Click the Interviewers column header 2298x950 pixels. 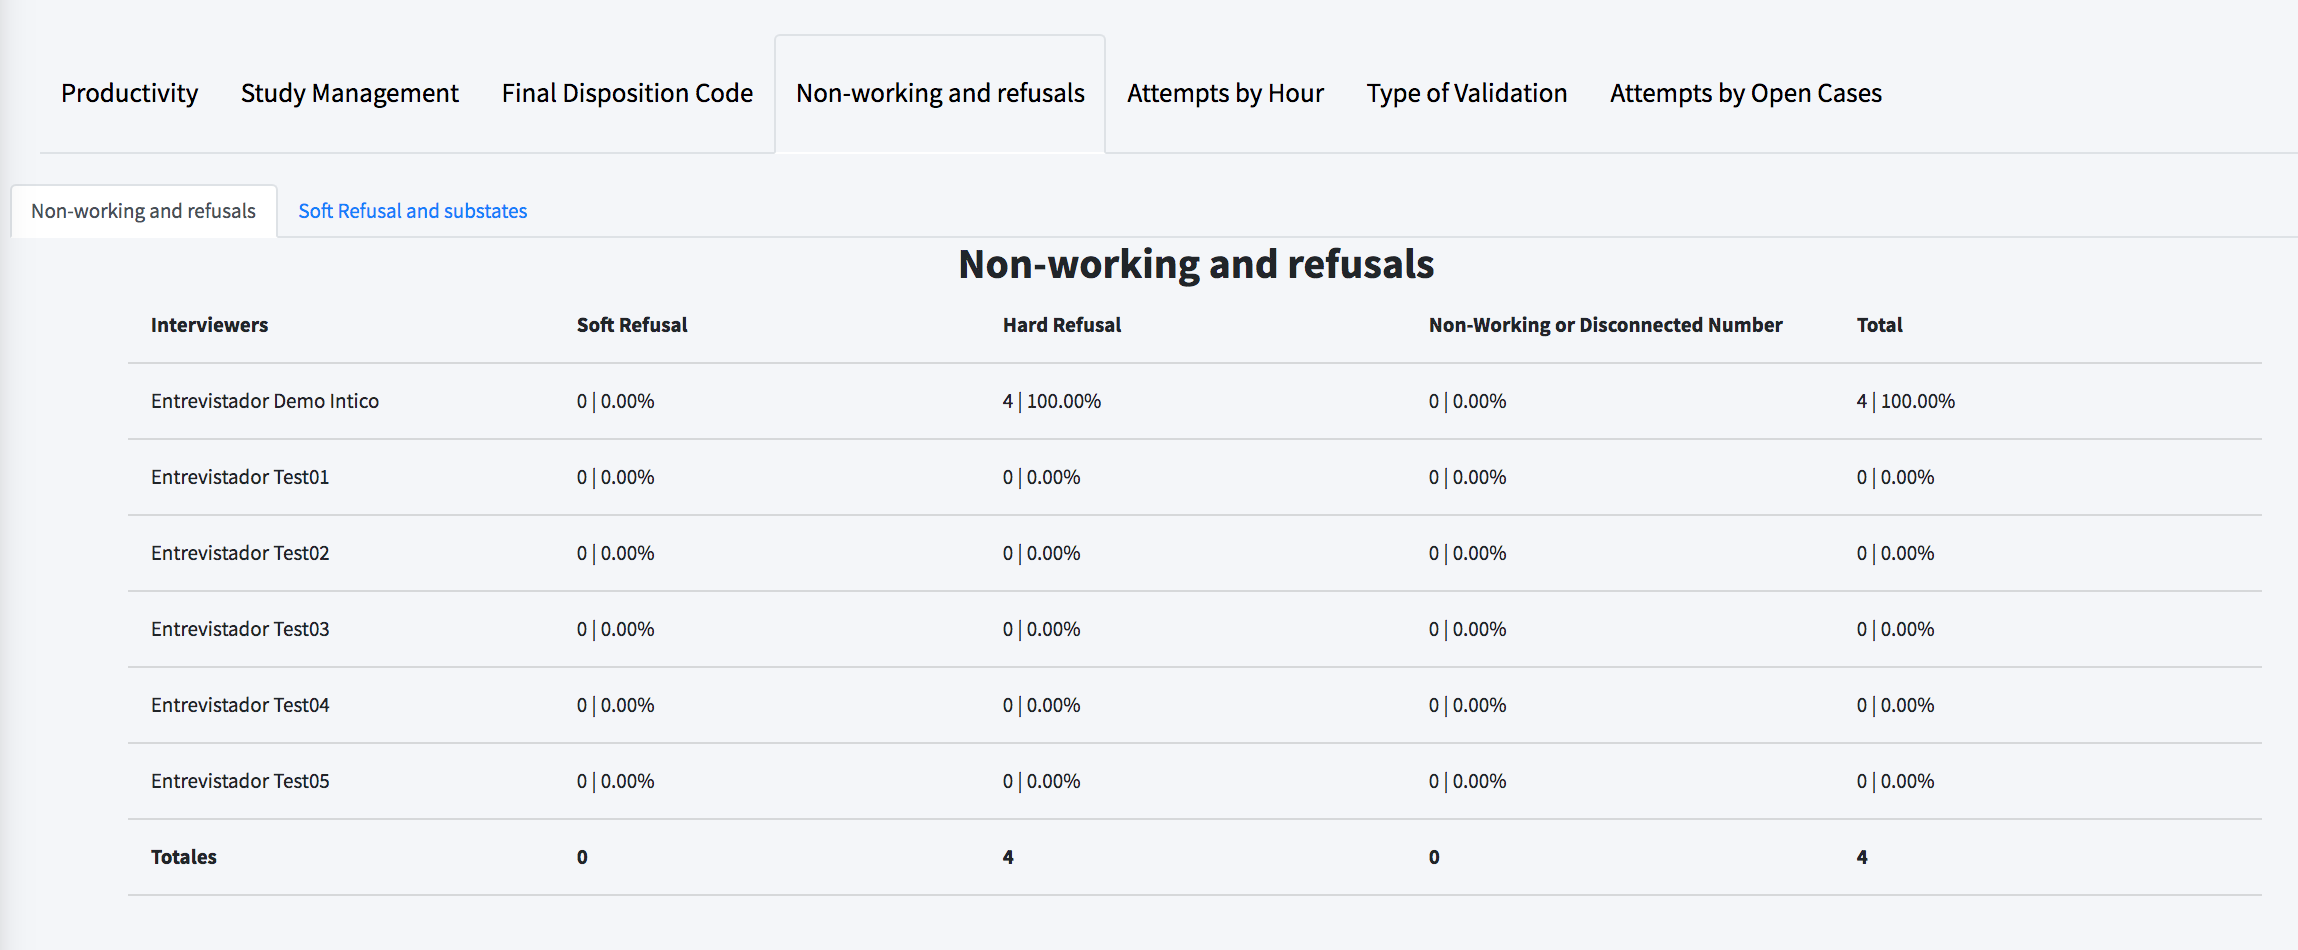tap(209, 325)
